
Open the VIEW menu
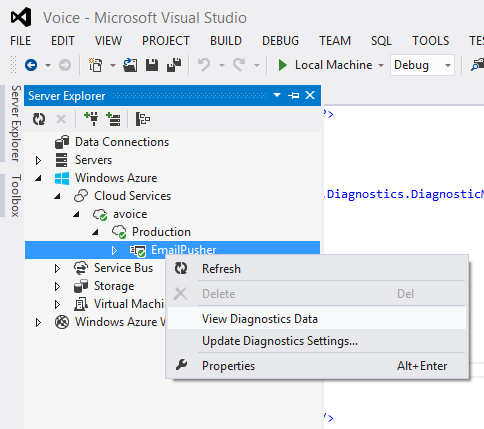coord(108,41)
